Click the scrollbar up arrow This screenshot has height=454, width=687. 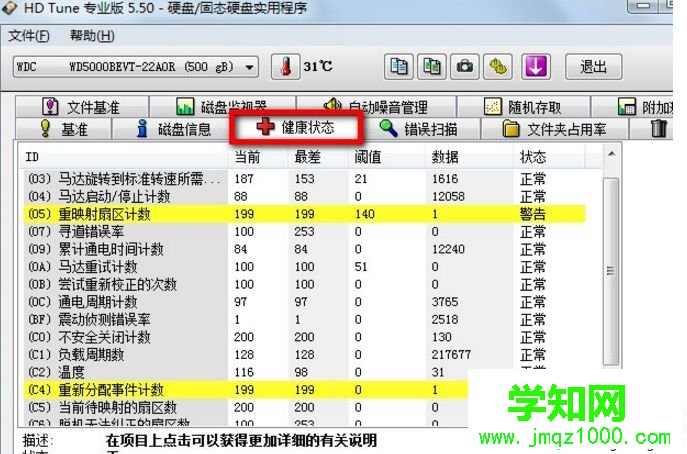click(x=611, y=154)
